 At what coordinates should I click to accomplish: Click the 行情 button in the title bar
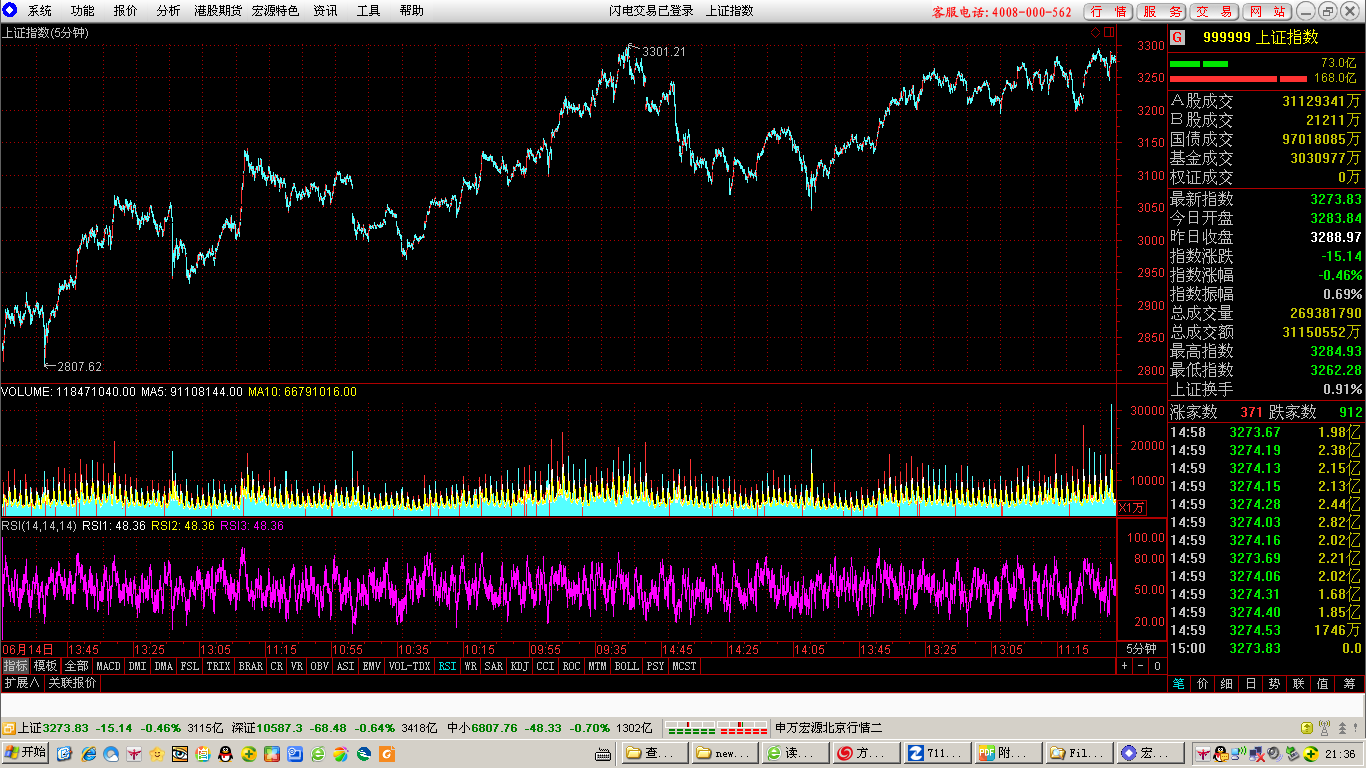click(x=1109, y=11)
